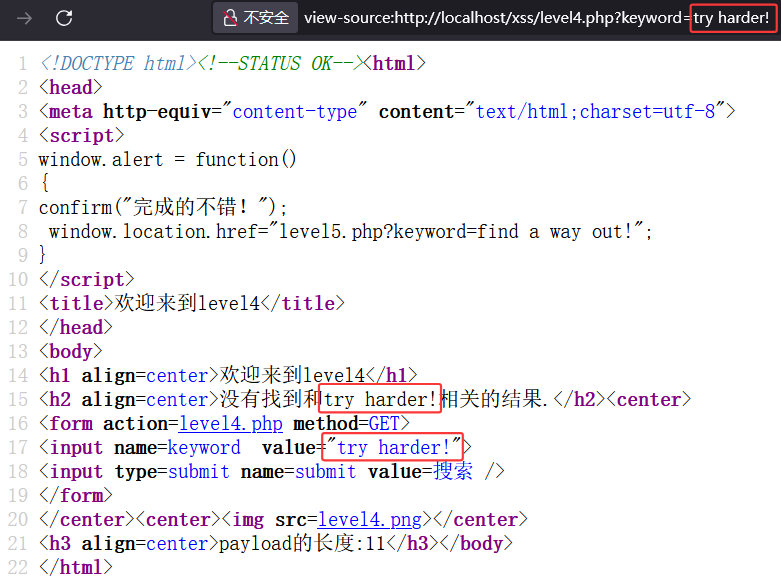Click line number 17 in the gutter
This screenshot has height=579, width=781.
(18, 447)
